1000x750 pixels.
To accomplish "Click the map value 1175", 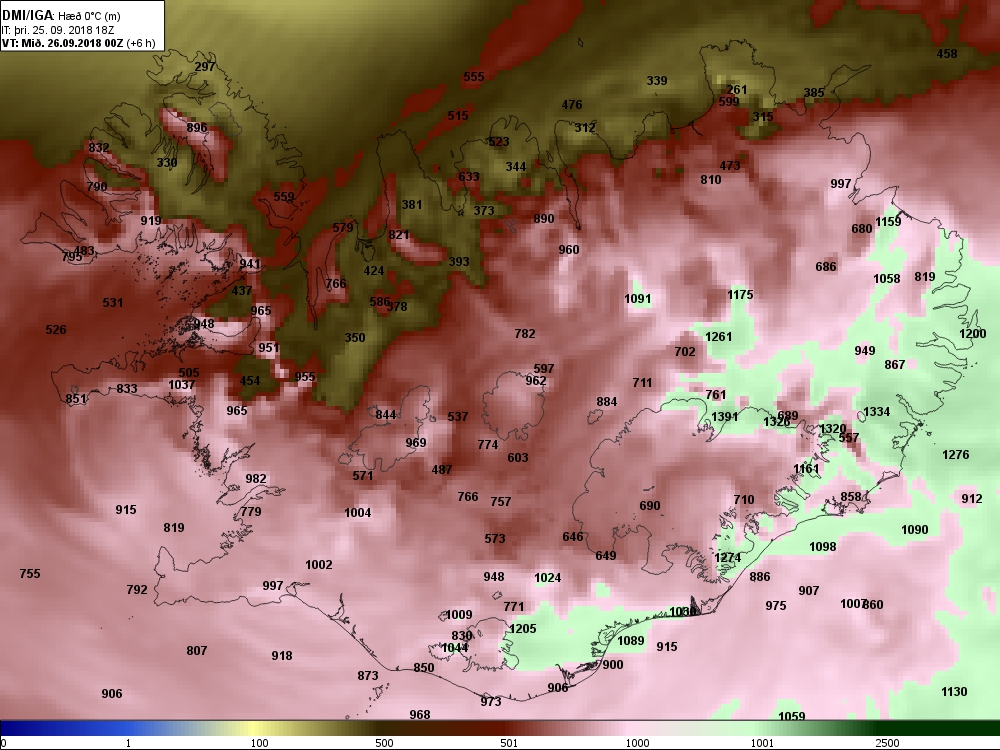I will 740,295.
